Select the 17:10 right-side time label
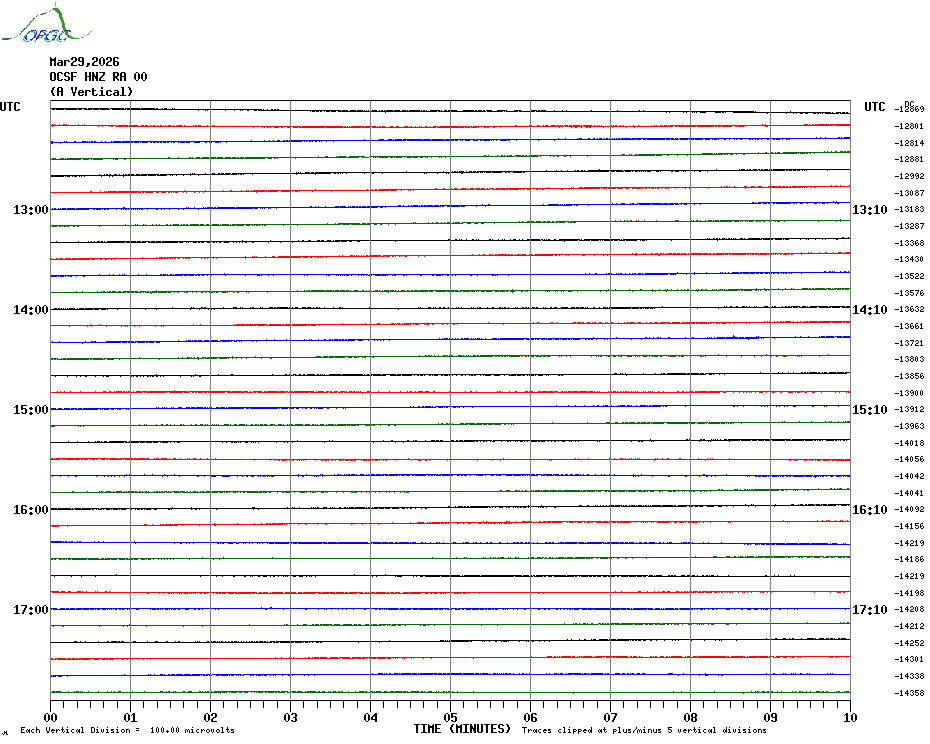The height and width of the screenshot is (744, 930). point(870,610)
